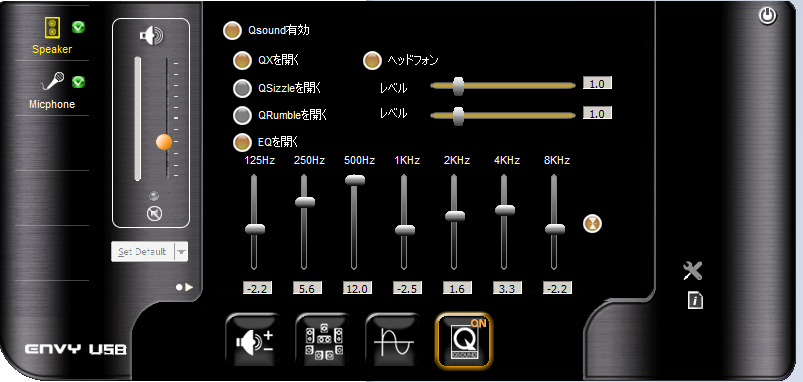Click the Set Default button
803x382 pixels.
pyautogui.click(x=143, y=252)
